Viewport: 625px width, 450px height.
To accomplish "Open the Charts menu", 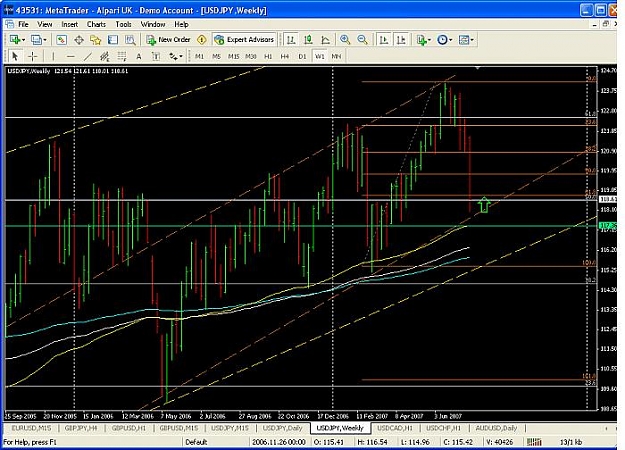I will (x=96, y=24).
